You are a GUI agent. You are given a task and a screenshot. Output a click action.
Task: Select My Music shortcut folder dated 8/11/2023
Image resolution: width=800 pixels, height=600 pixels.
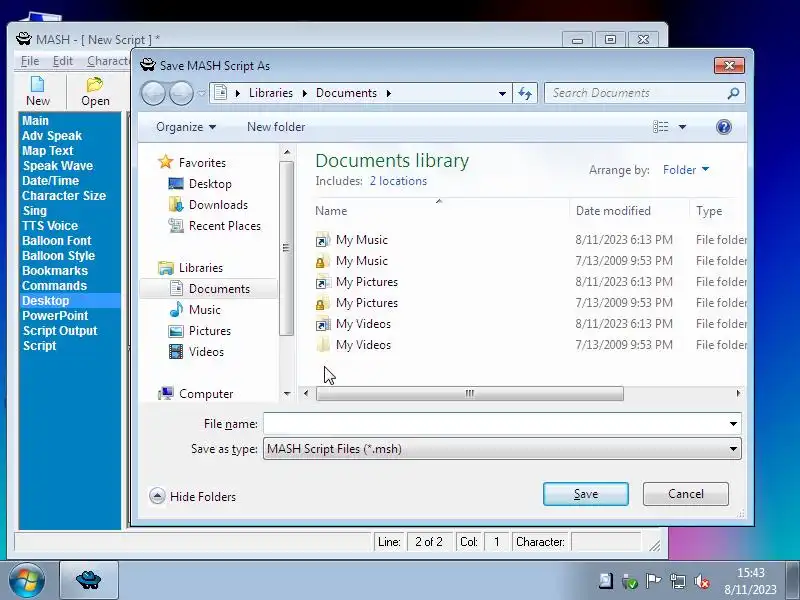point(361,240)
